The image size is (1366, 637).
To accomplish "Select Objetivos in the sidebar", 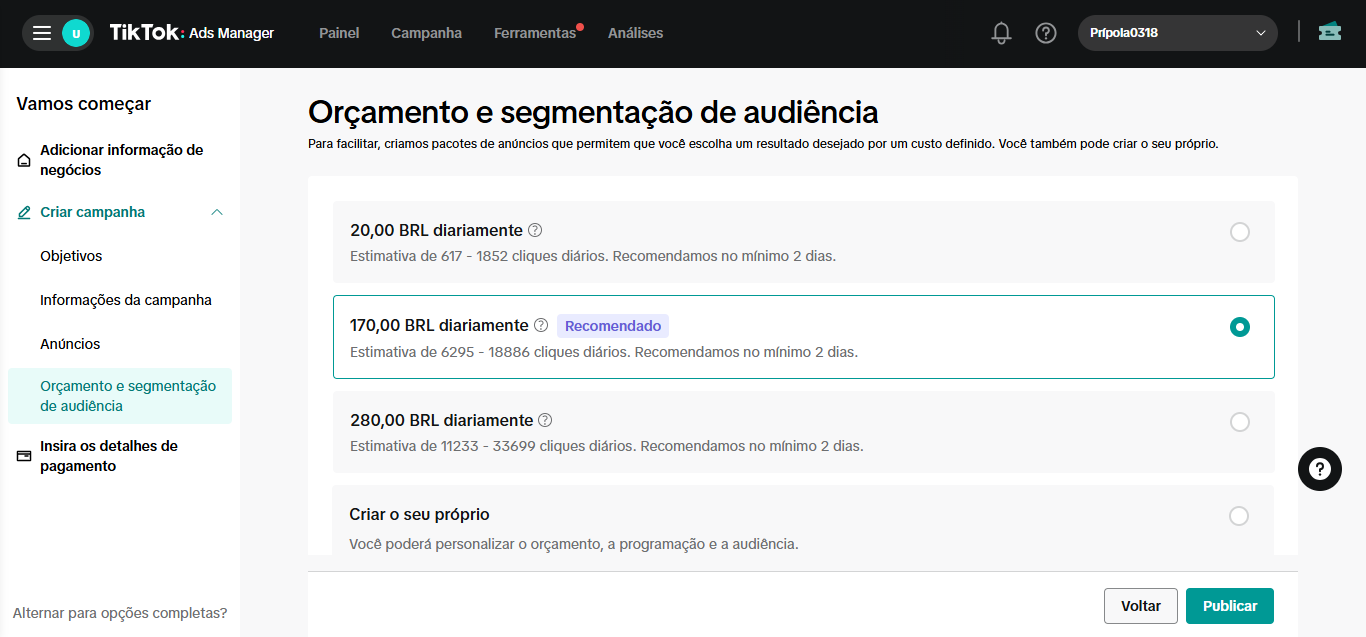I will (70, 255).
